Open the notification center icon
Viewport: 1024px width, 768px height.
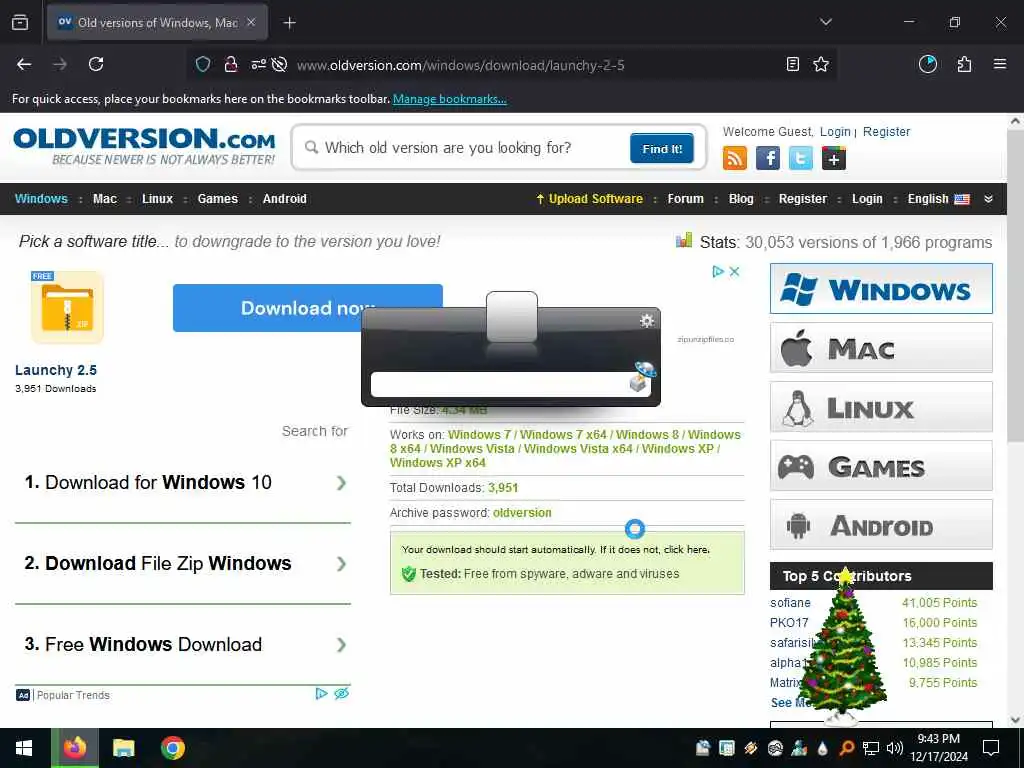pyautogui.click(x=990, y=748)
